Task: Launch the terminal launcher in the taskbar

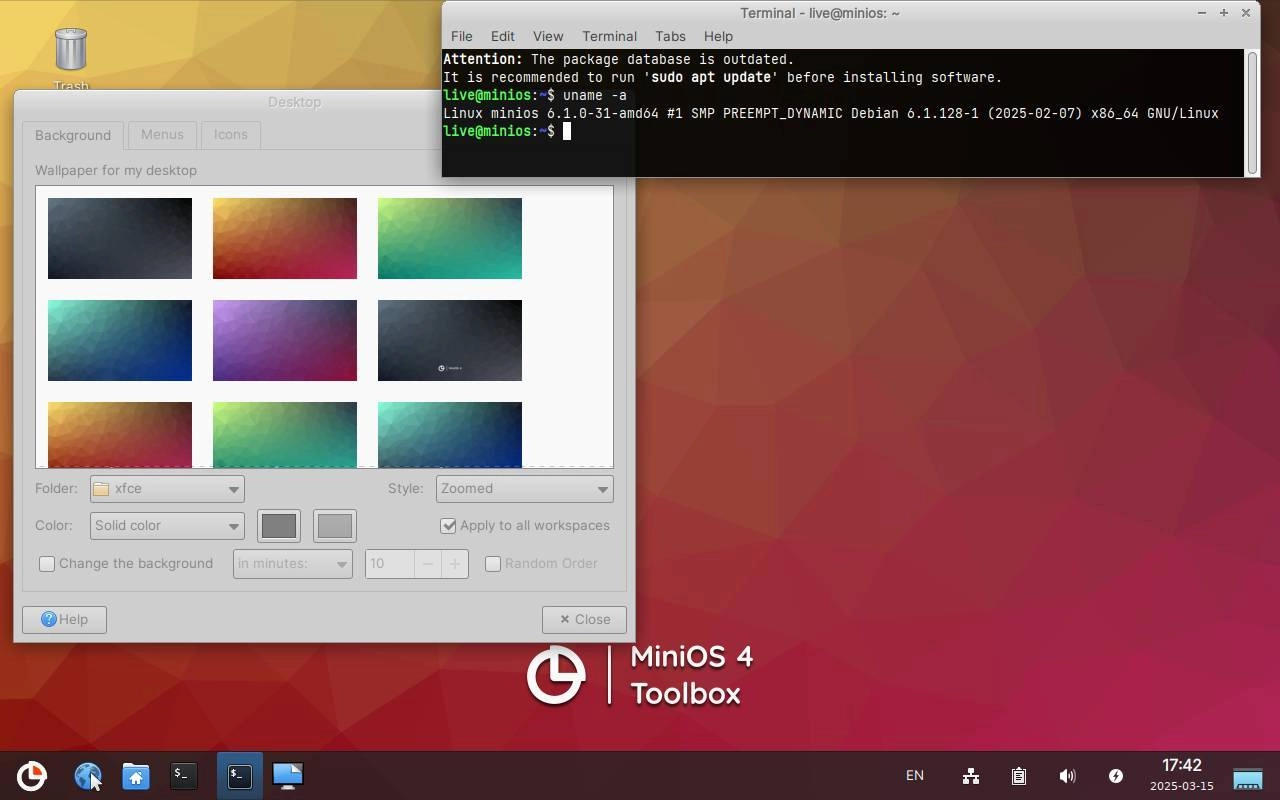Action: coord(184,775)
